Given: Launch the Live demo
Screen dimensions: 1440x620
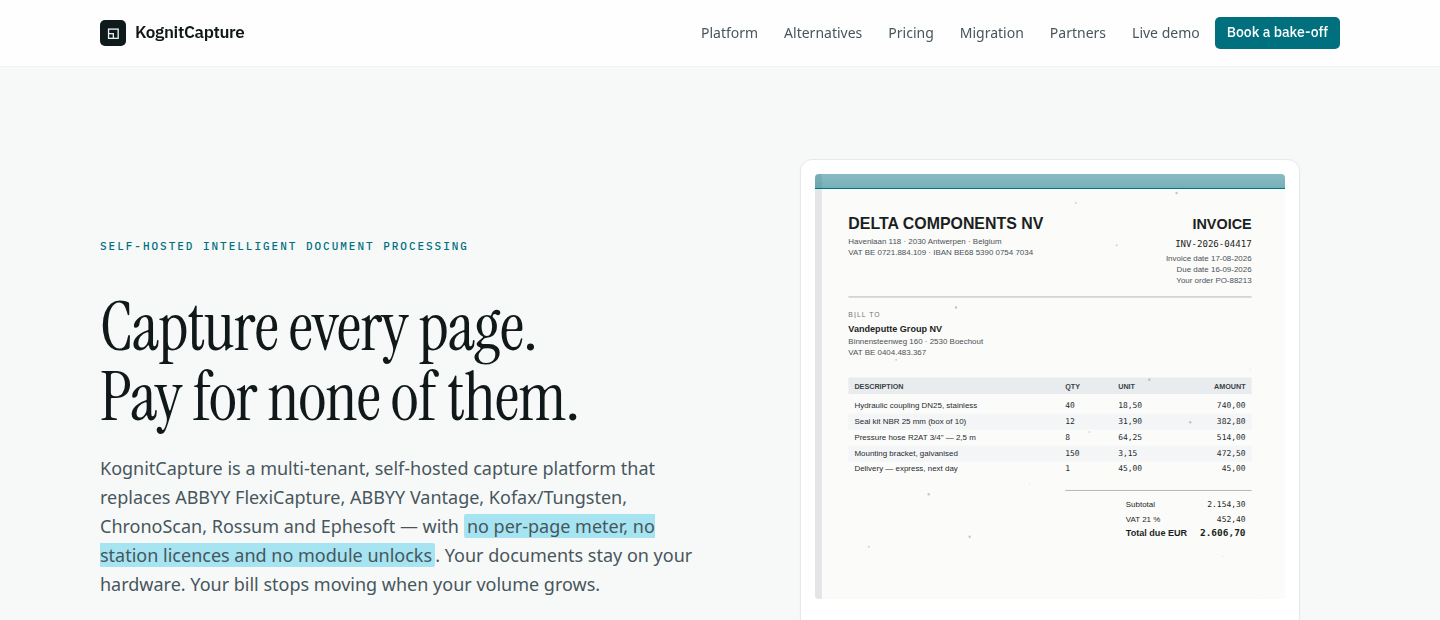Looking at the screenshot, I should pos(1166,33).
